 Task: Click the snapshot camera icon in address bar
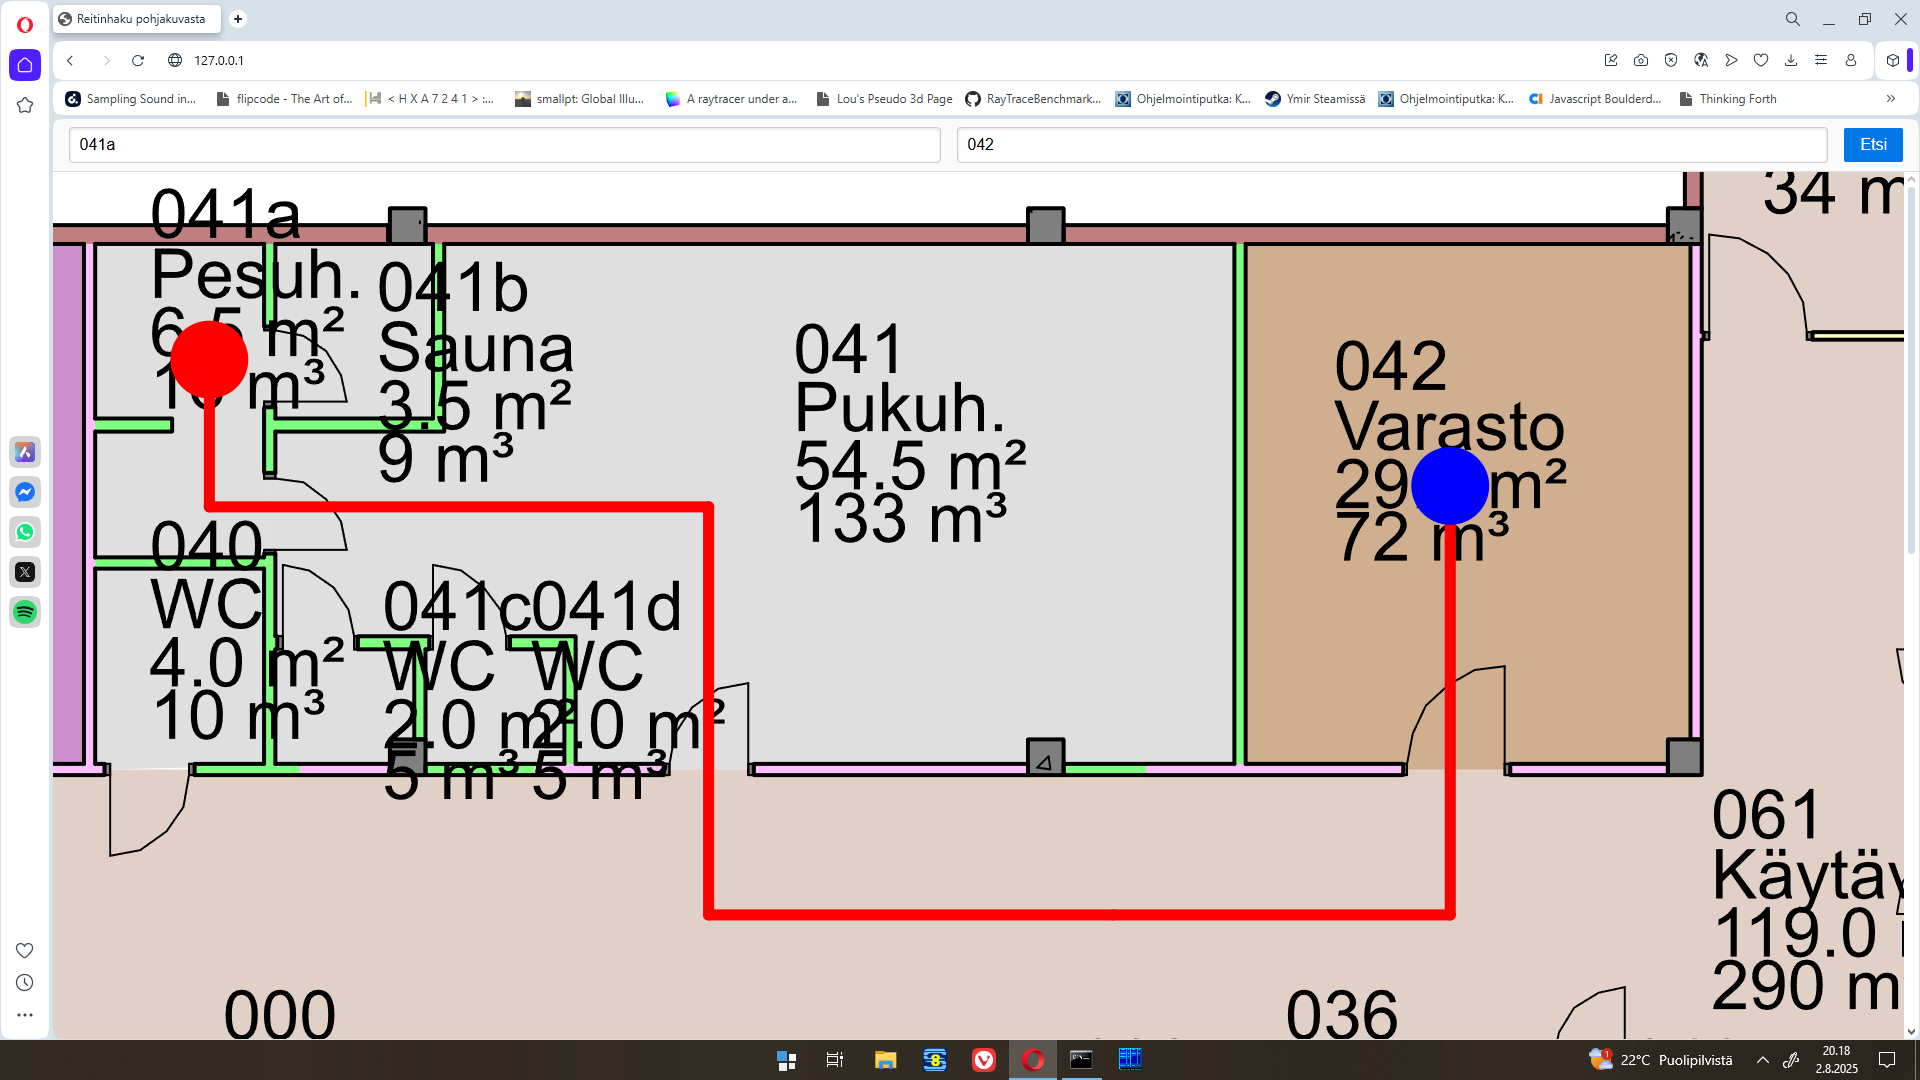point(1641,61)
